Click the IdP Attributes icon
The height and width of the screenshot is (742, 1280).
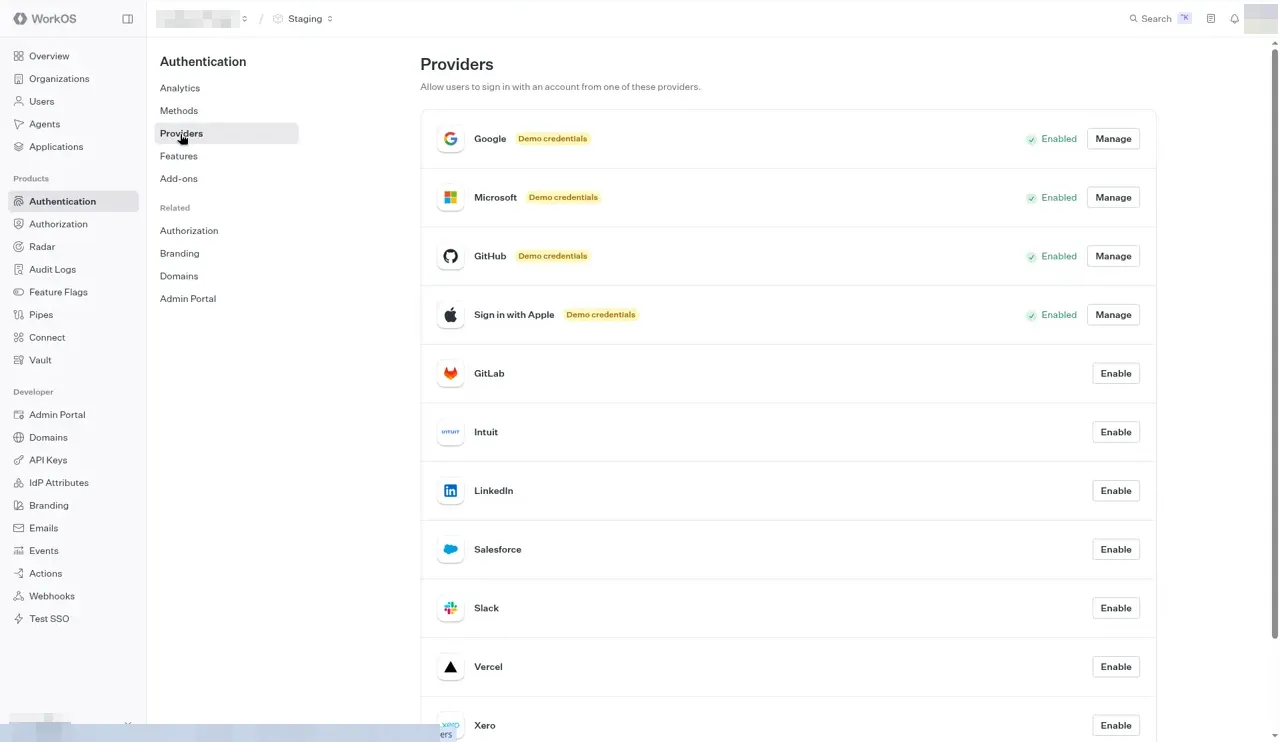pyautogui.click(x=19, y=483)
